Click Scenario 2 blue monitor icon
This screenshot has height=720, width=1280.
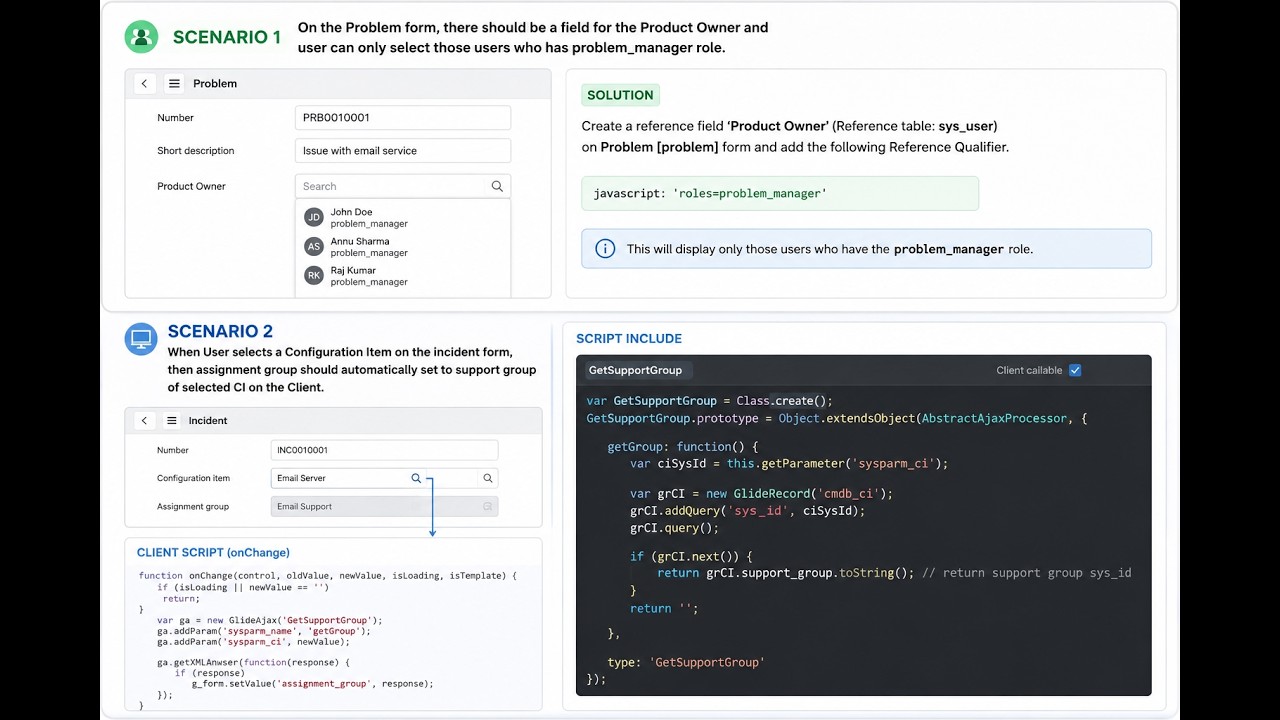tap(141, 339)
